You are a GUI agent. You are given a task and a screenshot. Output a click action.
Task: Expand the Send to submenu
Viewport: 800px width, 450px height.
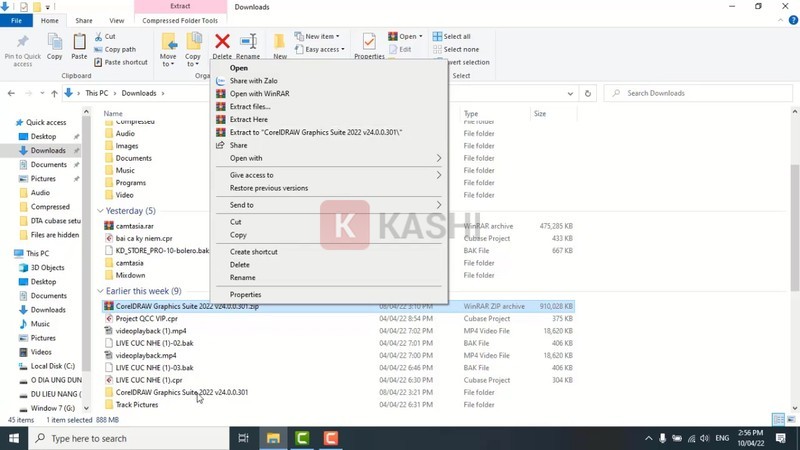point(329,205)
